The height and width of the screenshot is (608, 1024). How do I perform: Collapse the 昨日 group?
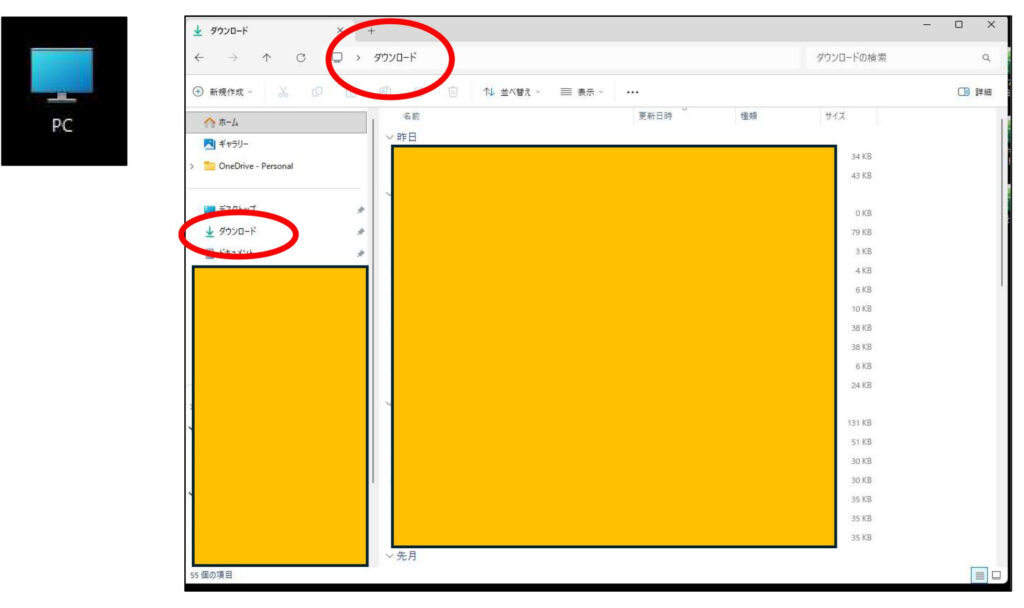coord(390,136)
